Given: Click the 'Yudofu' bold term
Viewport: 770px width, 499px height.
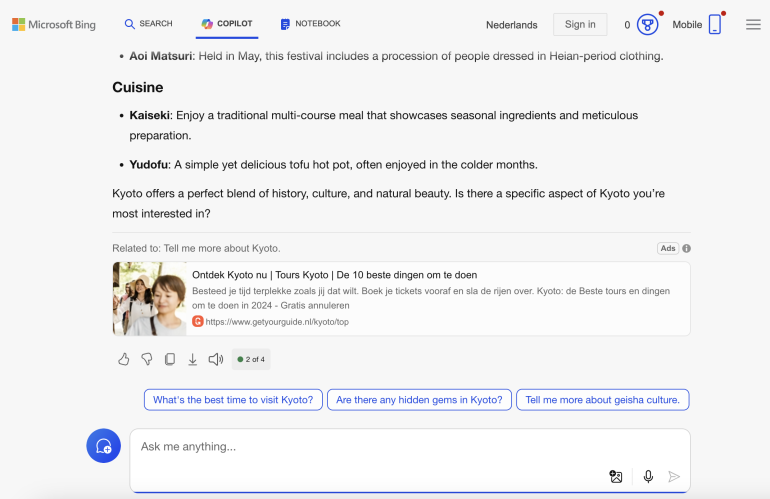Looking at the screenshot, I should coord(148,165).
